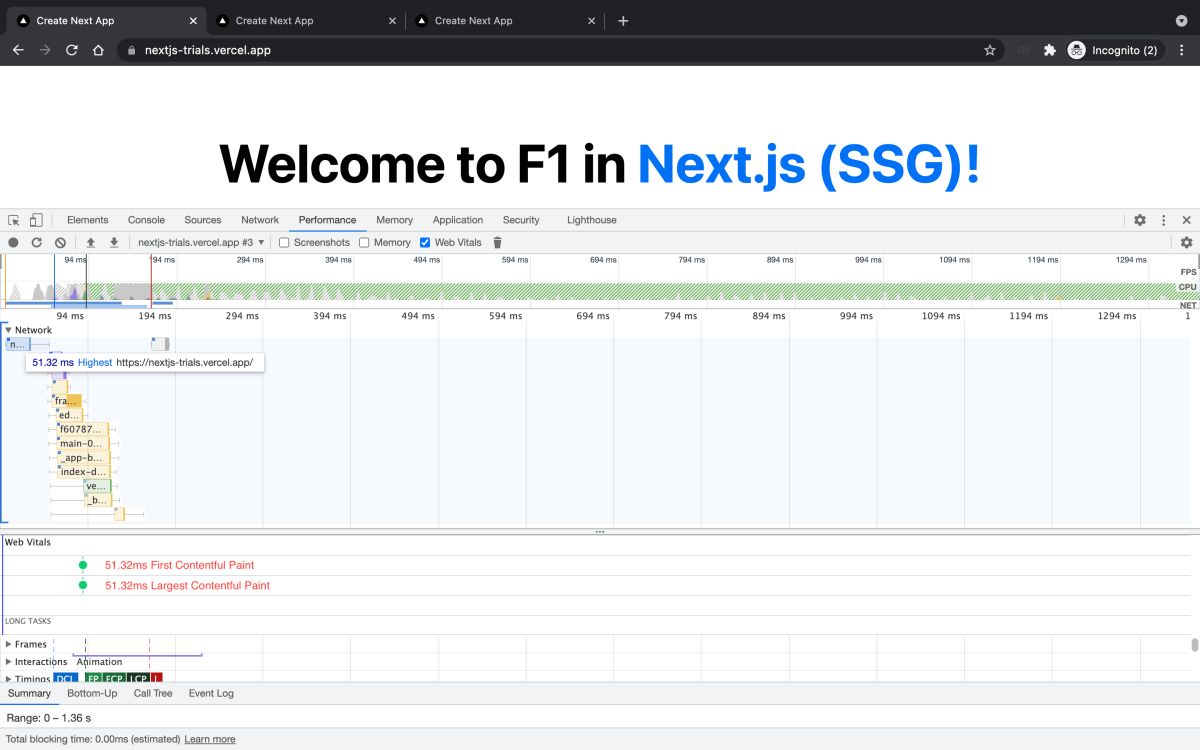Toggle the device toolbar icon
The height and width of the screenshot is (750, 1200).
click(36, 220)
